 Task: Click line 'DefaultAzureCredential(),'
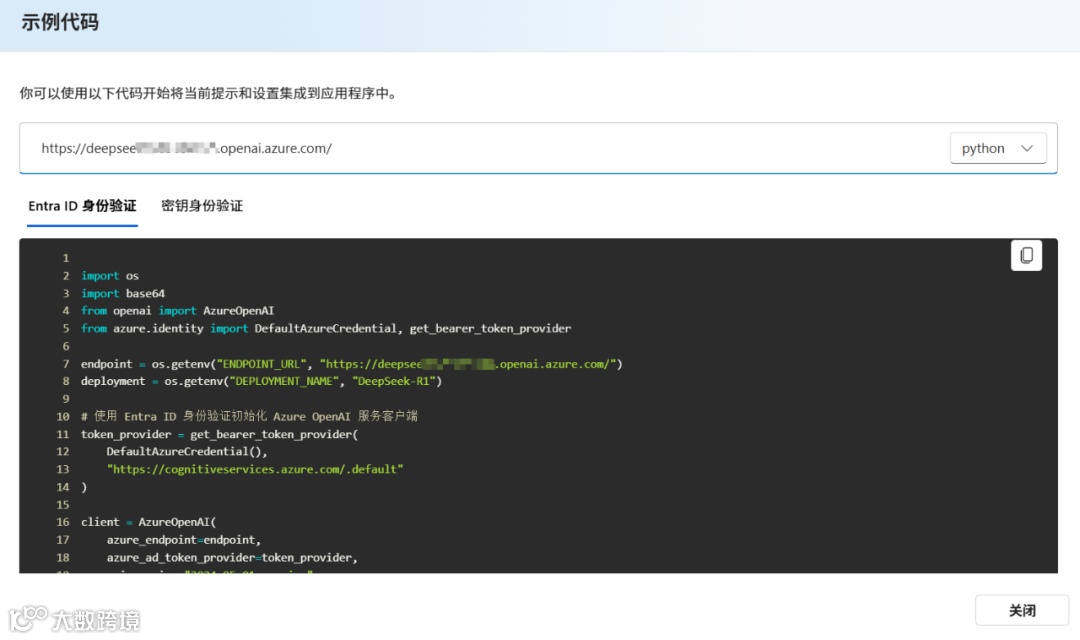coord(187,451)
